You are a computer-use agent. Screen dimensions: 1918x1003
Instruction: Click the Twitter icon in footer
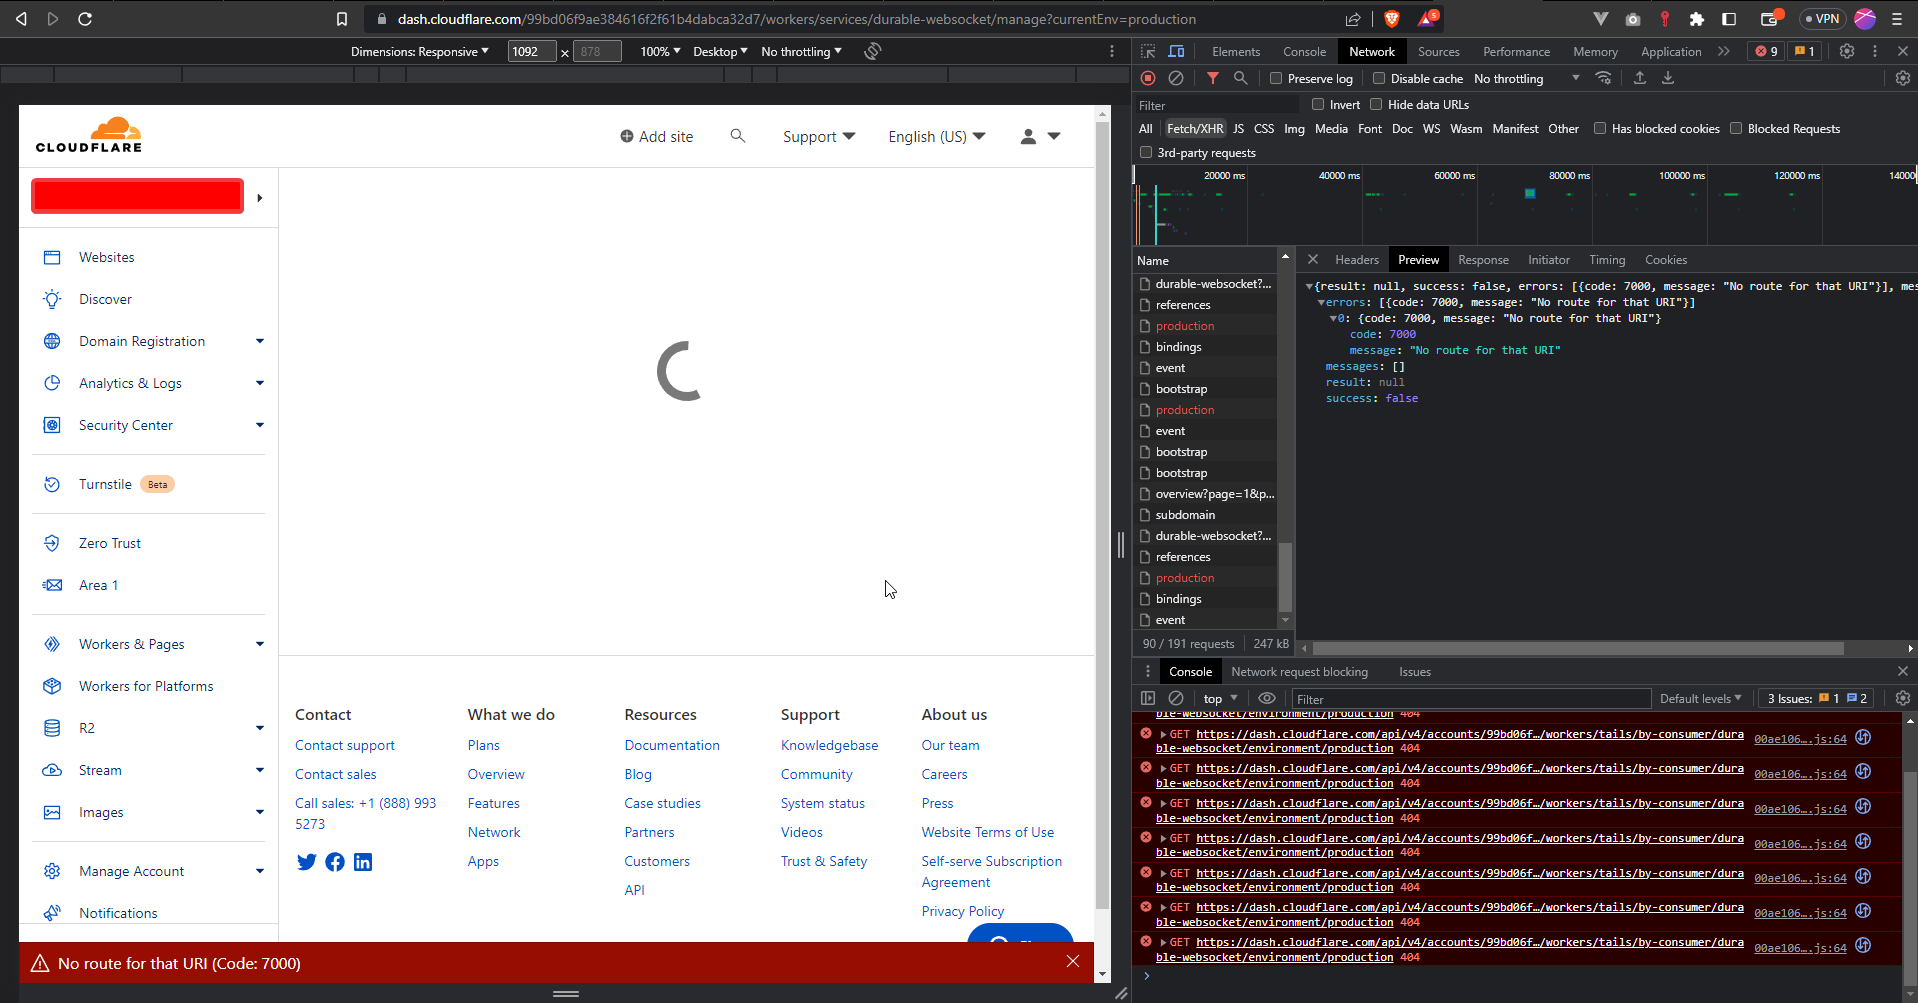pyautogui.click(x=306, y=862)
